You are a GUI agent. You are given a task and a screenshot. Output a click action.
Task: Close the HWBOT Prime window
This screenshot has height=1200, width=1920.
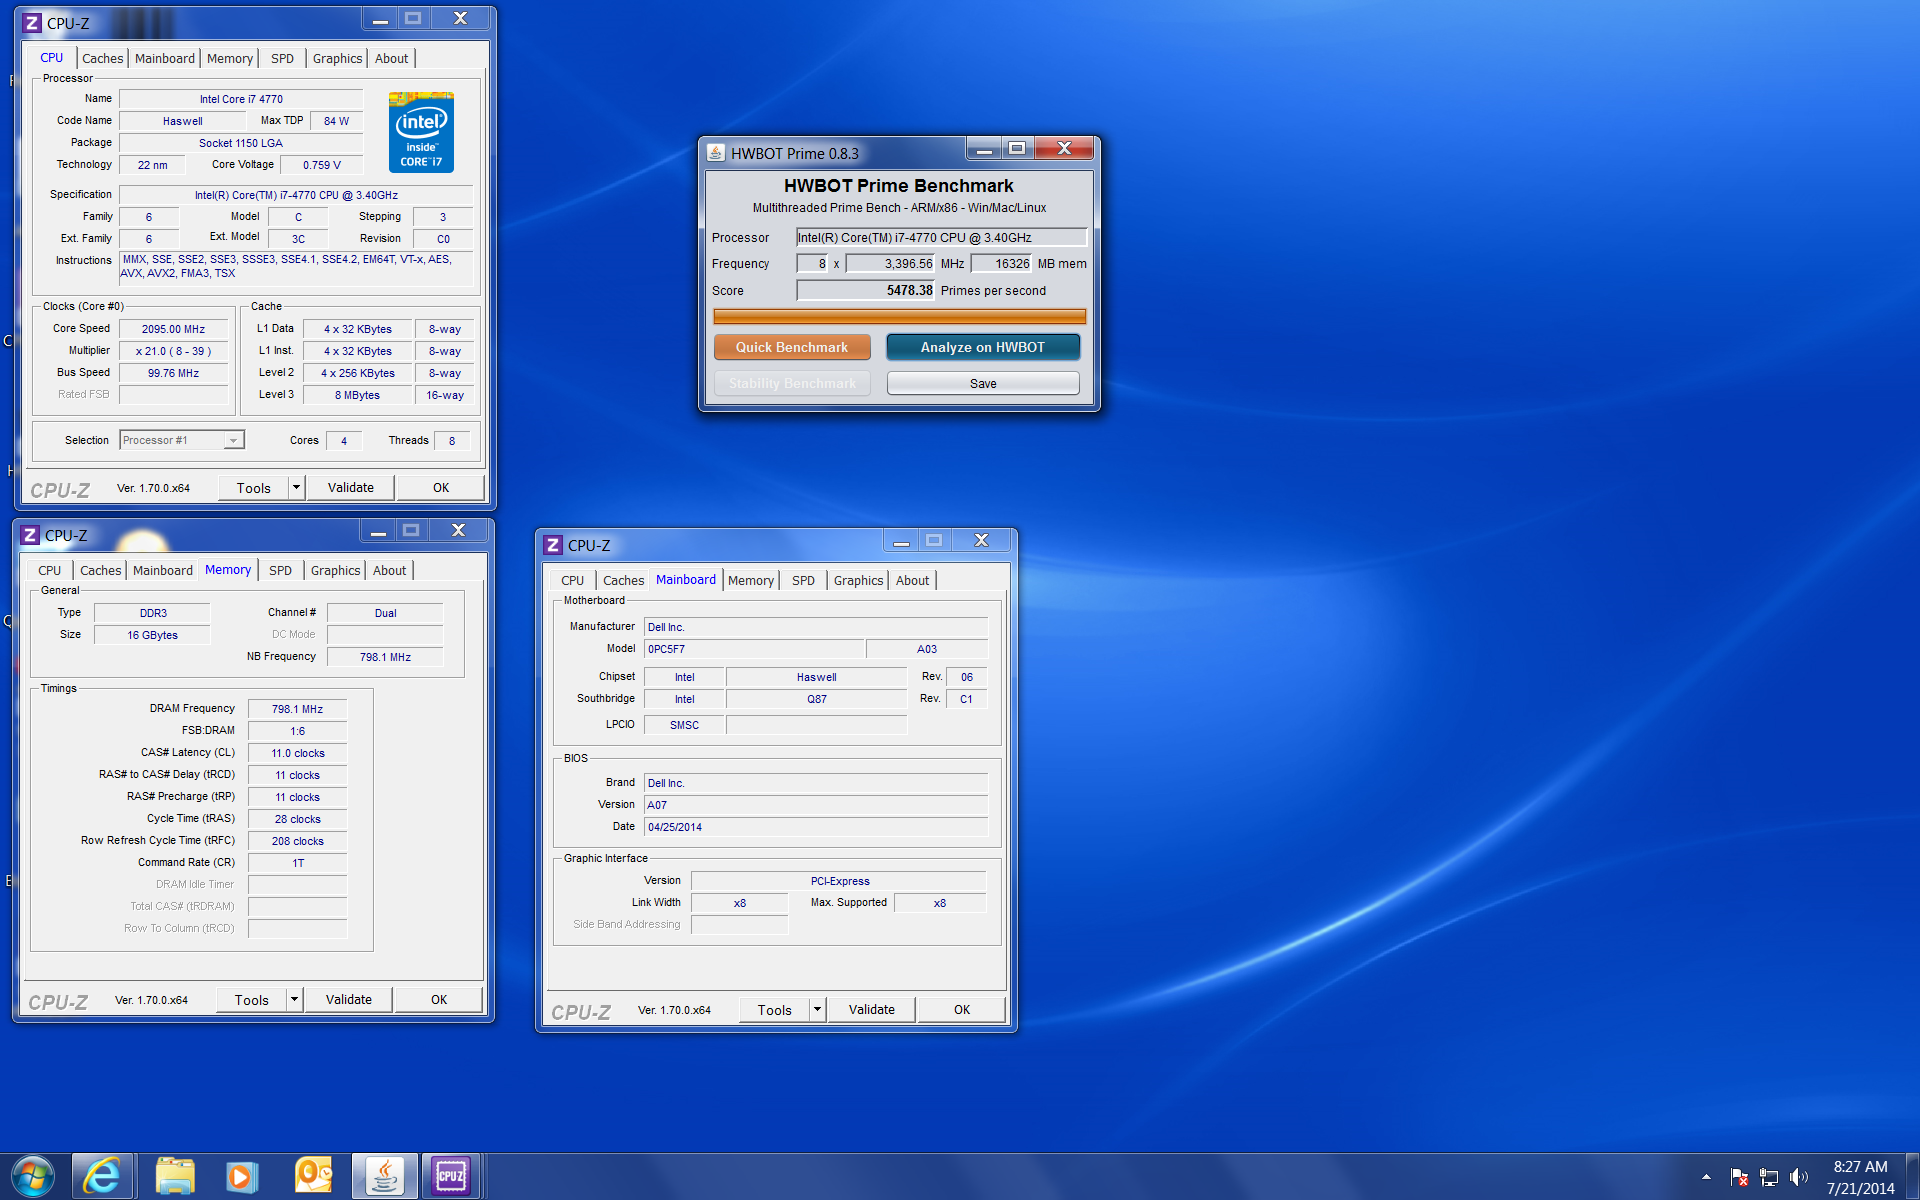(1064, 149)
